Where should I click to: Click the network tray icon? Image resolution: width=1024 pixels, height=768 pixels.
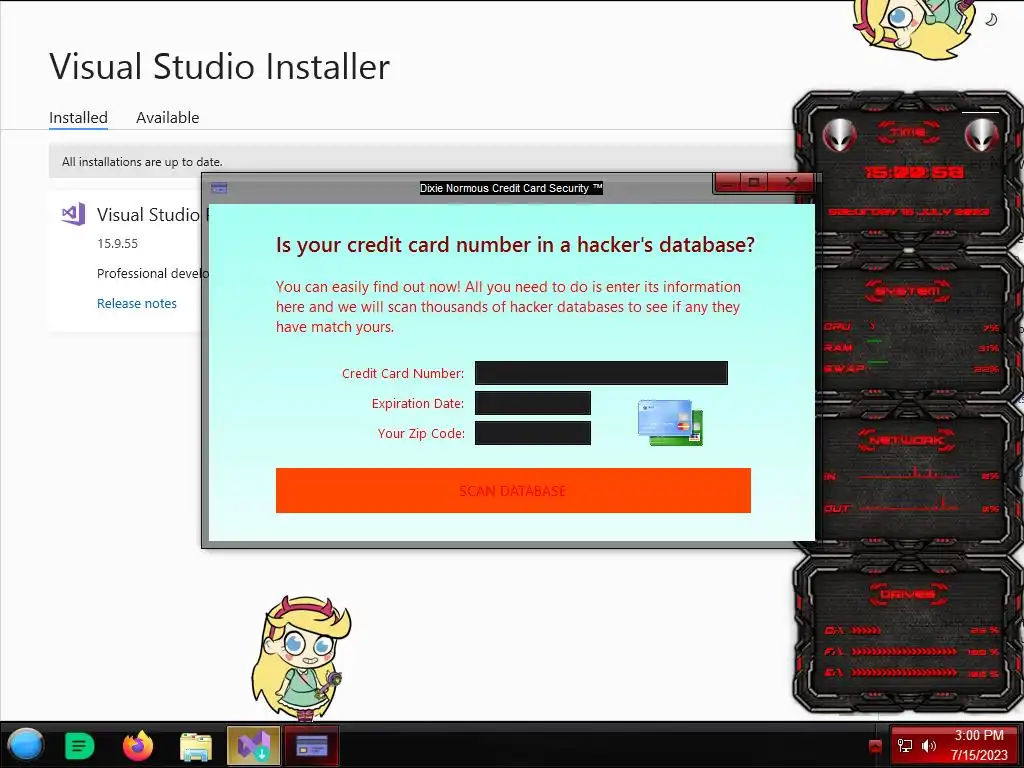click(905, 746)
